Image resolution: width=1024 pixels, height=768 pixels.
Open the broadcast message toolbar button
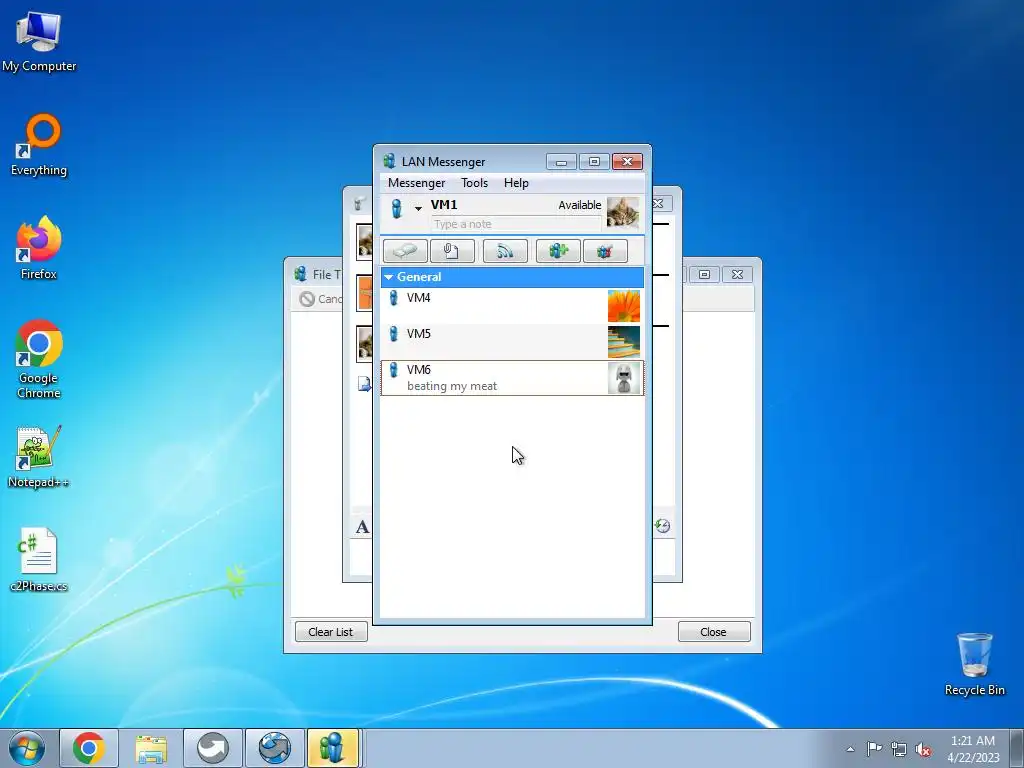[505, 251]
